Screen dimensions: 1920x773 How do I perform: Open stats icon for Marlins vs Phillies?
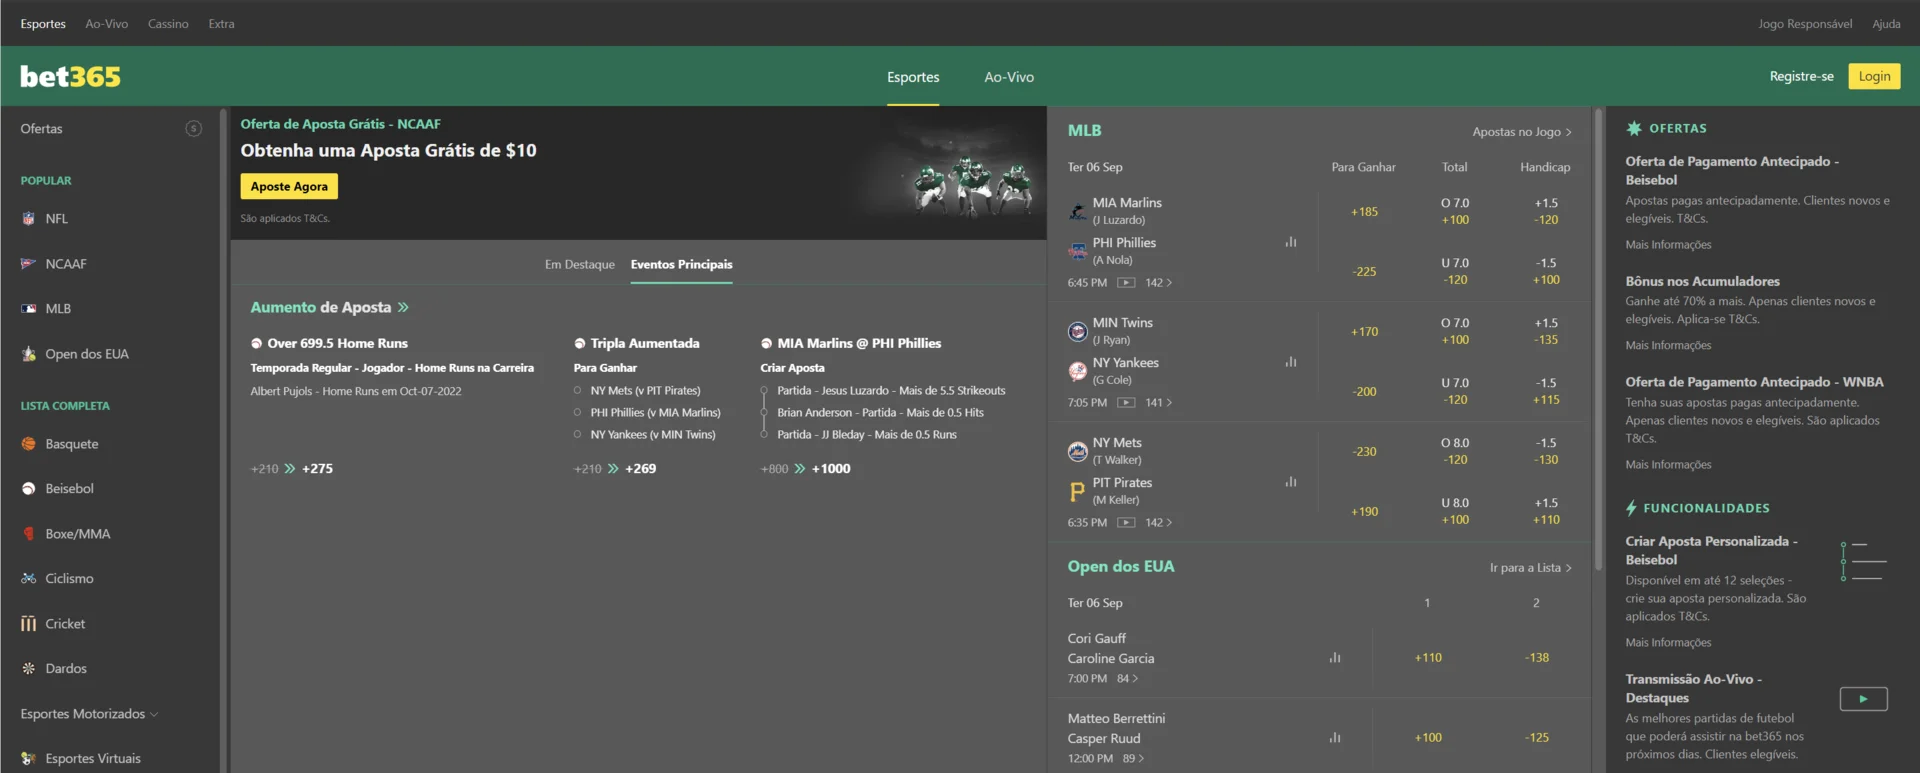tap(1291, 242)
